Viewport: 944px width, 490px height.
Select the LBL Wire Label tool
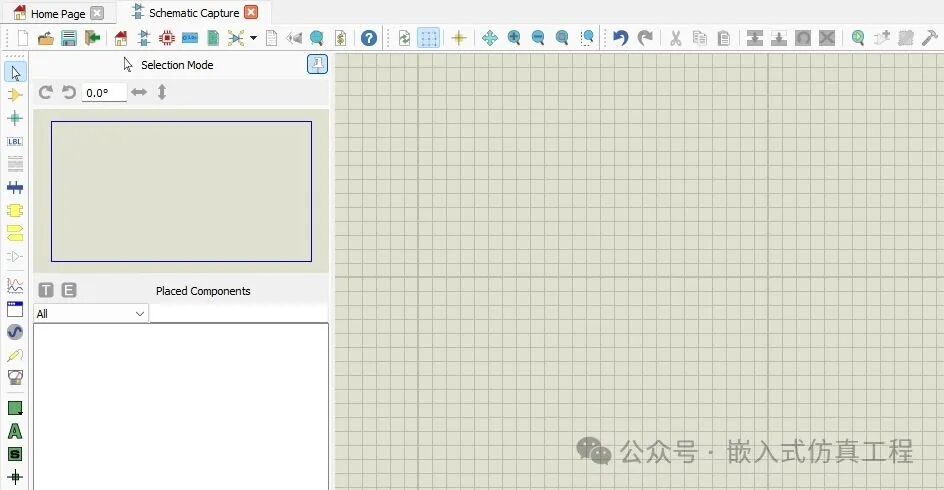(x=15, y=141)
